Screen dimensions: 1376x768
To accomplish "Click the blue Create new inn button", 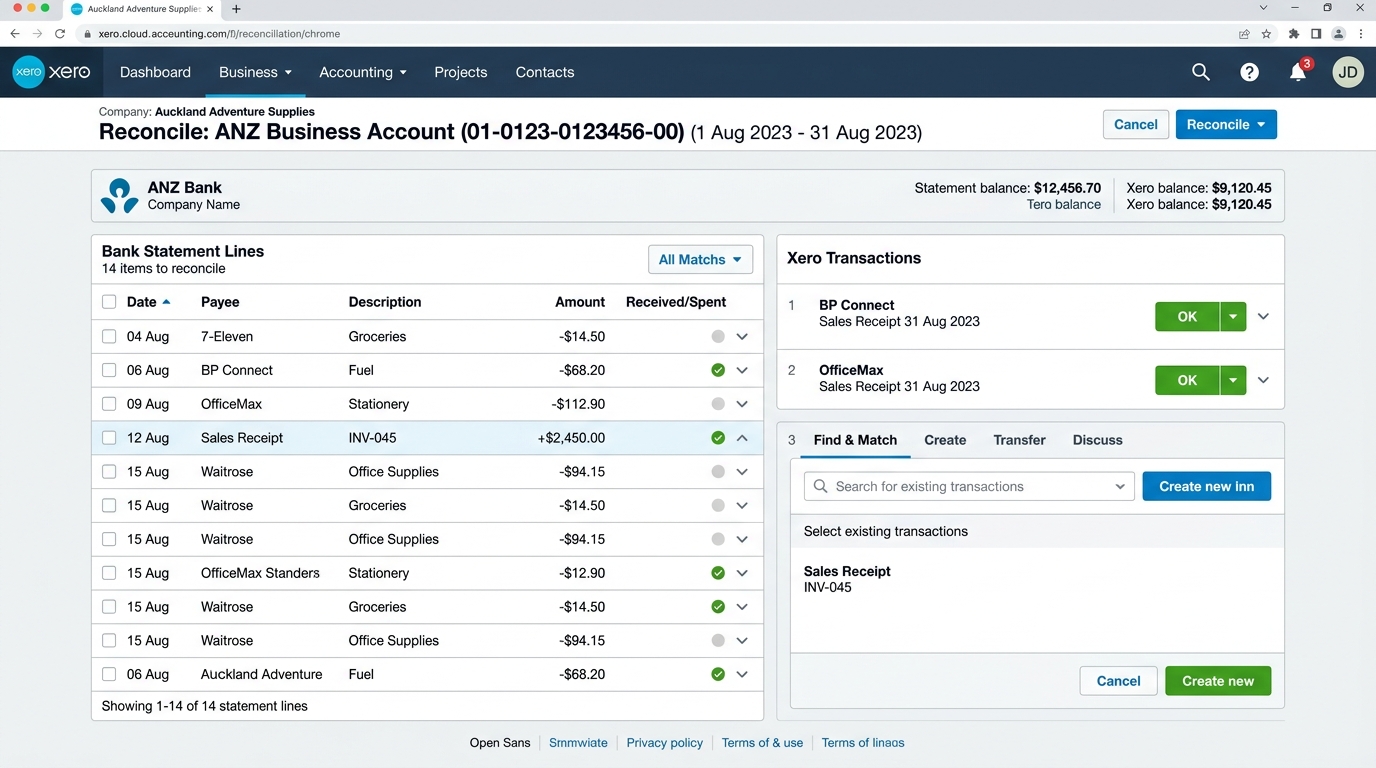I will [1207, 486].
